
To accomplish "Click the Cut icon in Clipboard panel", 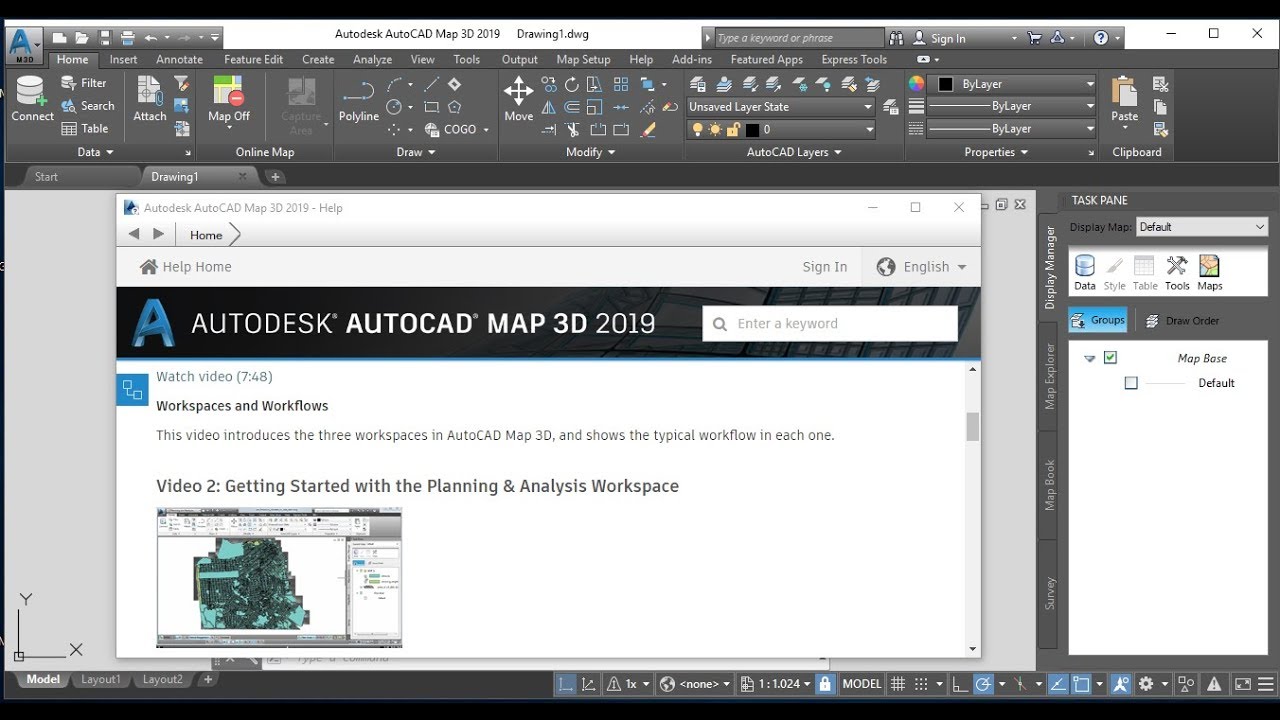I will click(1161, 84).
